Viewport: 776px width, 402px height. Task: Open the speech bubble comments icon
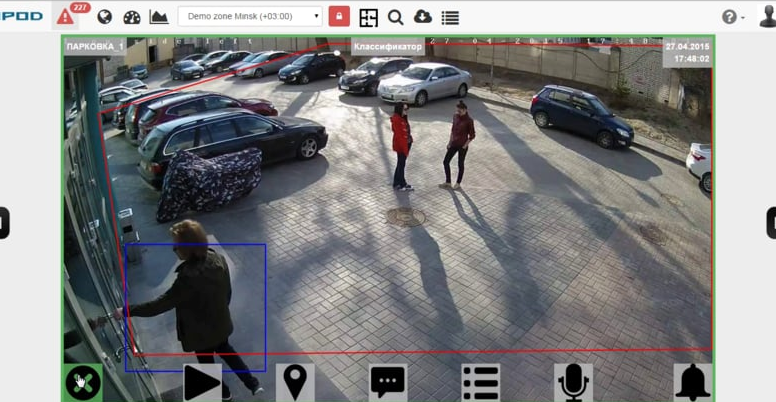(388, 383)
